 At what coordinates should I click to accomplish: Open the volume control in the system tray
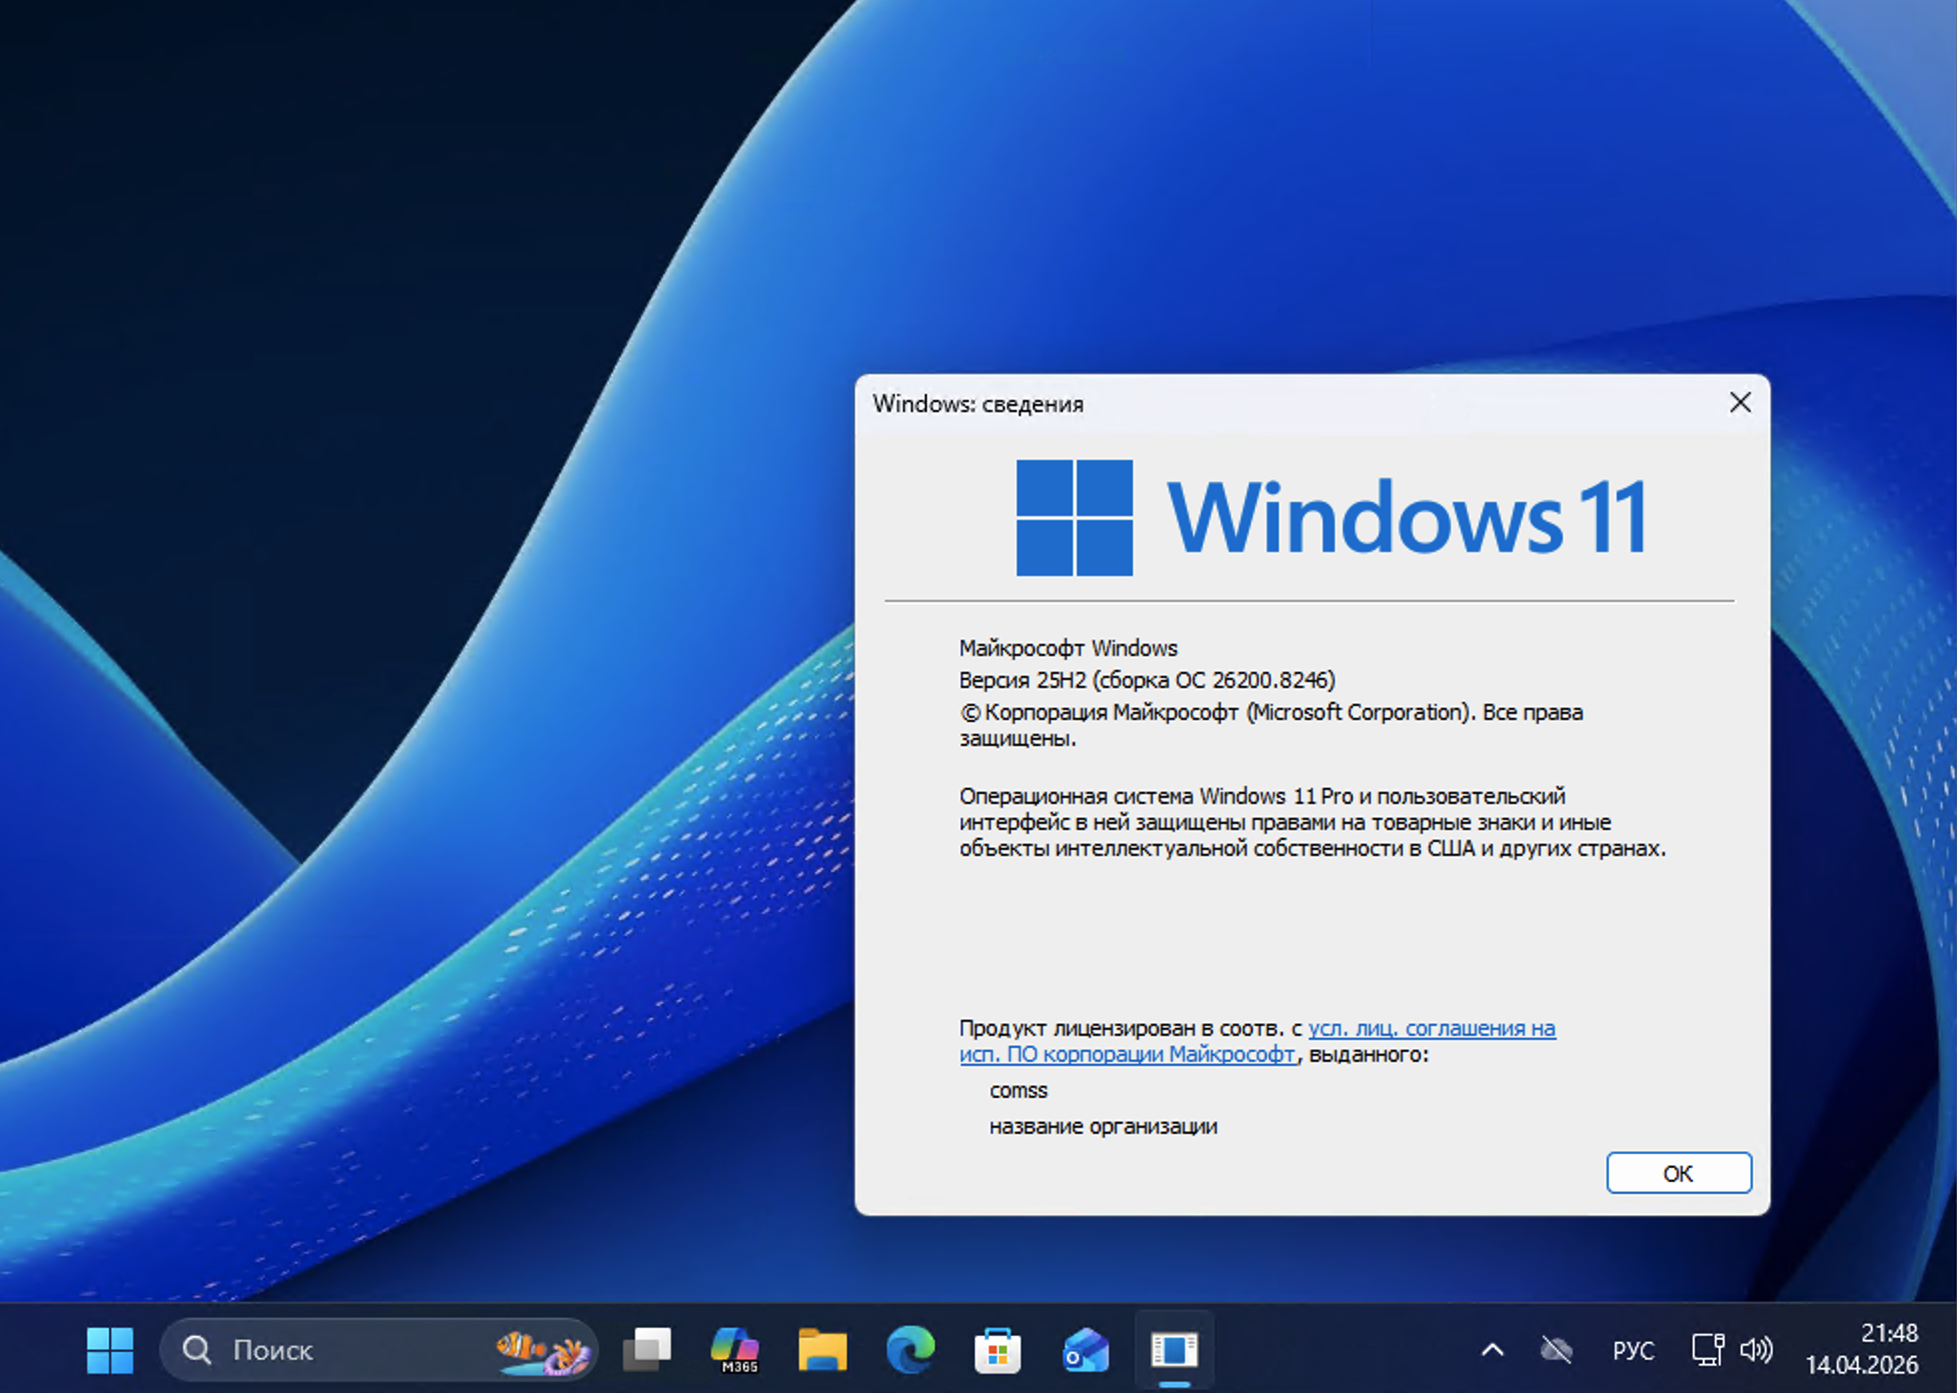tap(1756, 1348)
